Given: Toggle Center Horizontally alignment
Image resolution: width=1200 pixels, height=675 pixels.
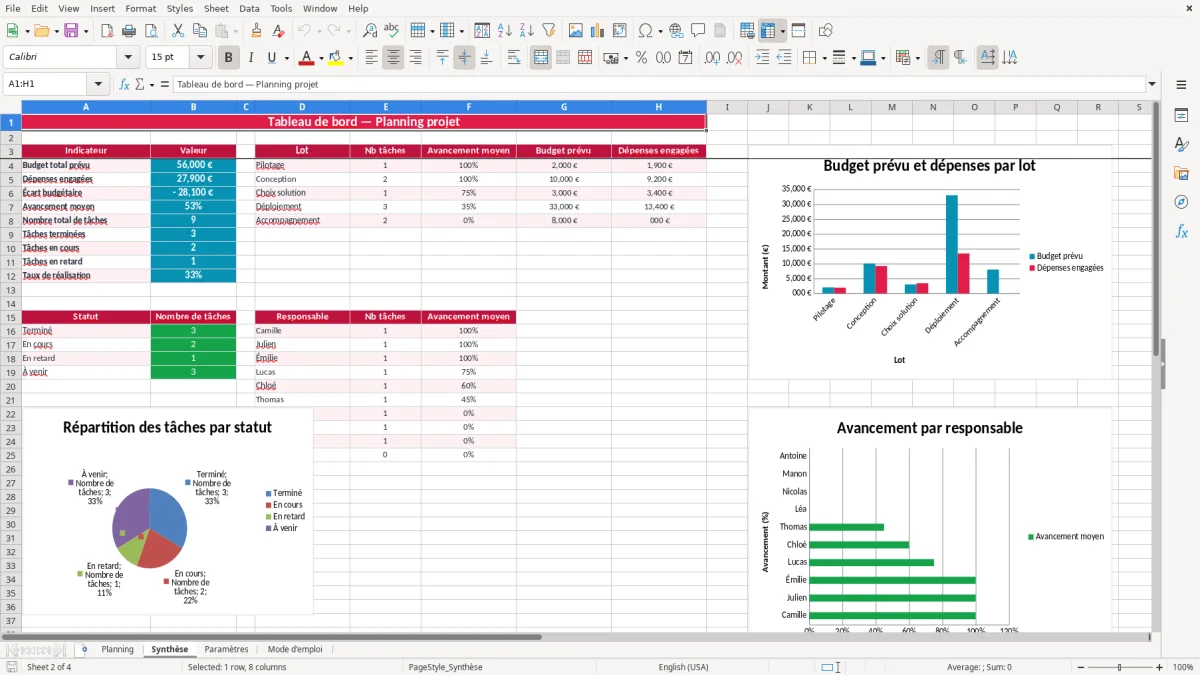Looking at the screenshot, I should (393, 58).
